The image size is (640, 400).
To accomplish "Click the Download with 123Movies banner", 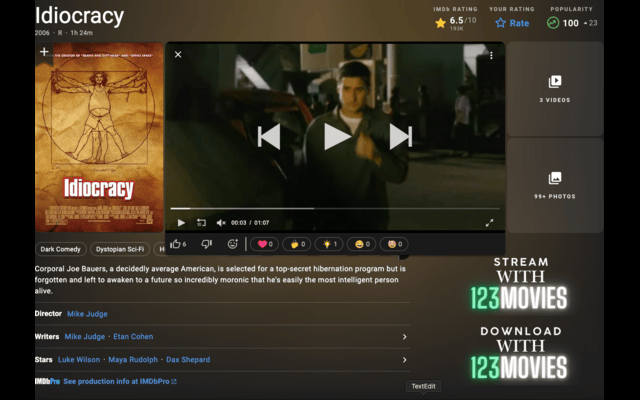I will [x=519, y=353].
